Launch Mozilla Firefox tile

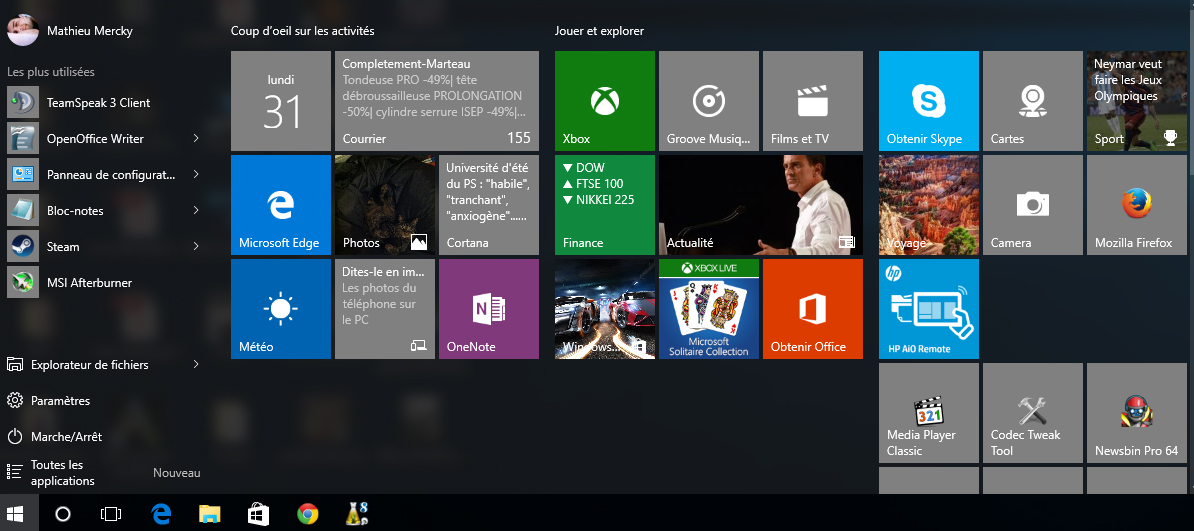click(x=1136, y=205)
